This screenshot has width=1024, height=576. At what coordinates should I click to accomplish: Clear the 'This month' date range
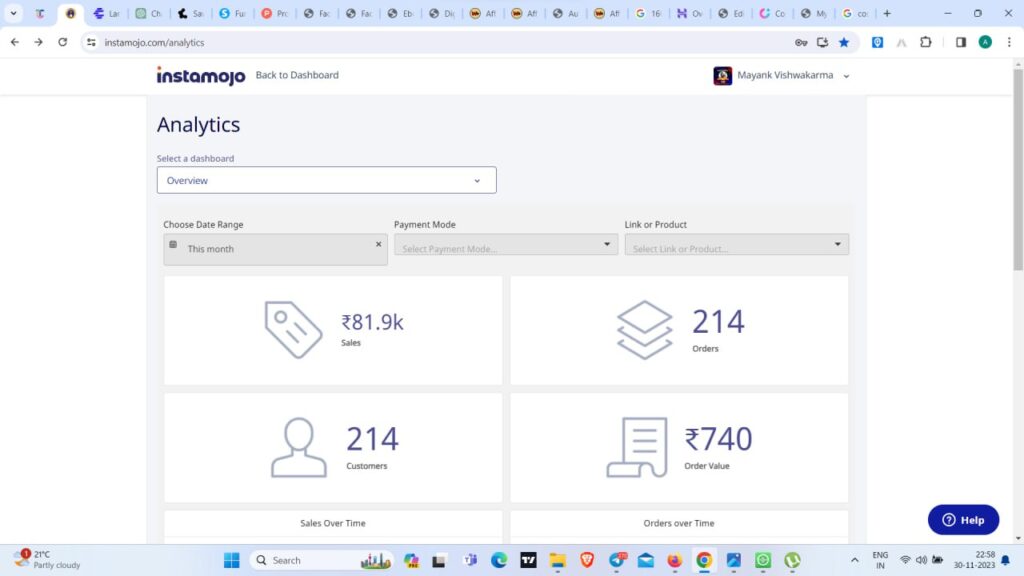(x=378, y=244)
